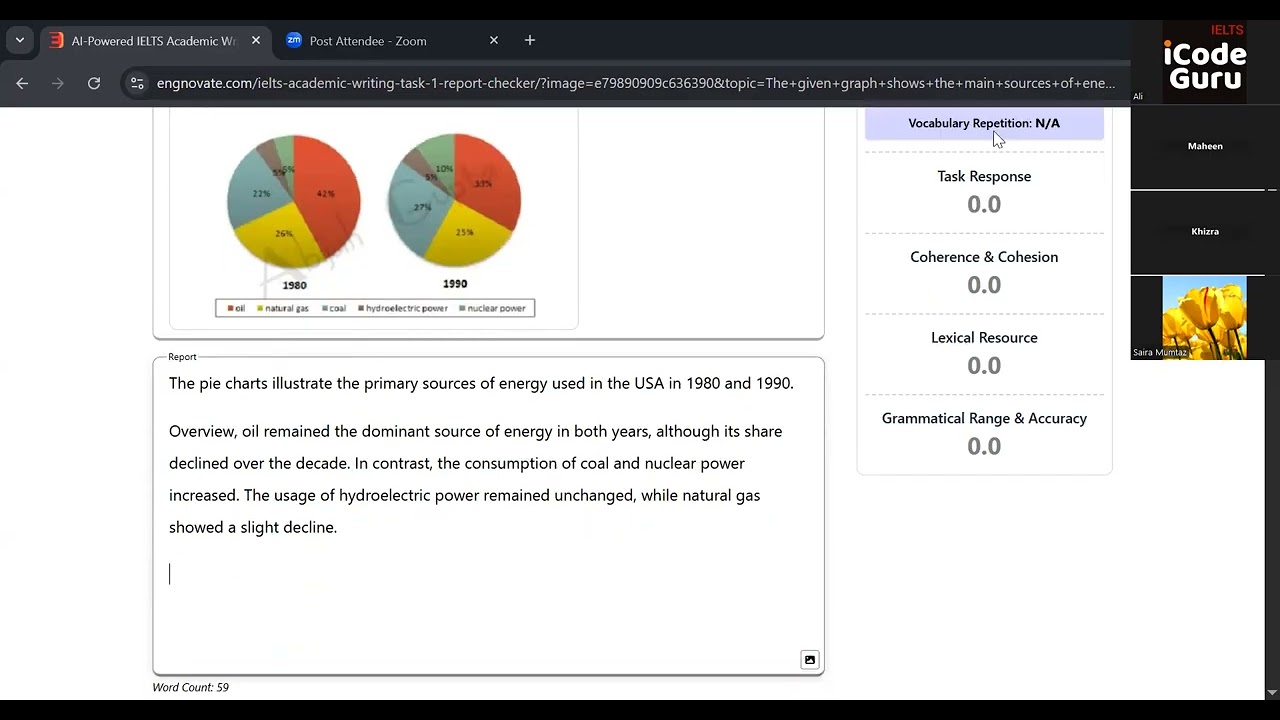Click the Zoom favicon on second tab
This screenshot has height=720, width=1280.
294,41
